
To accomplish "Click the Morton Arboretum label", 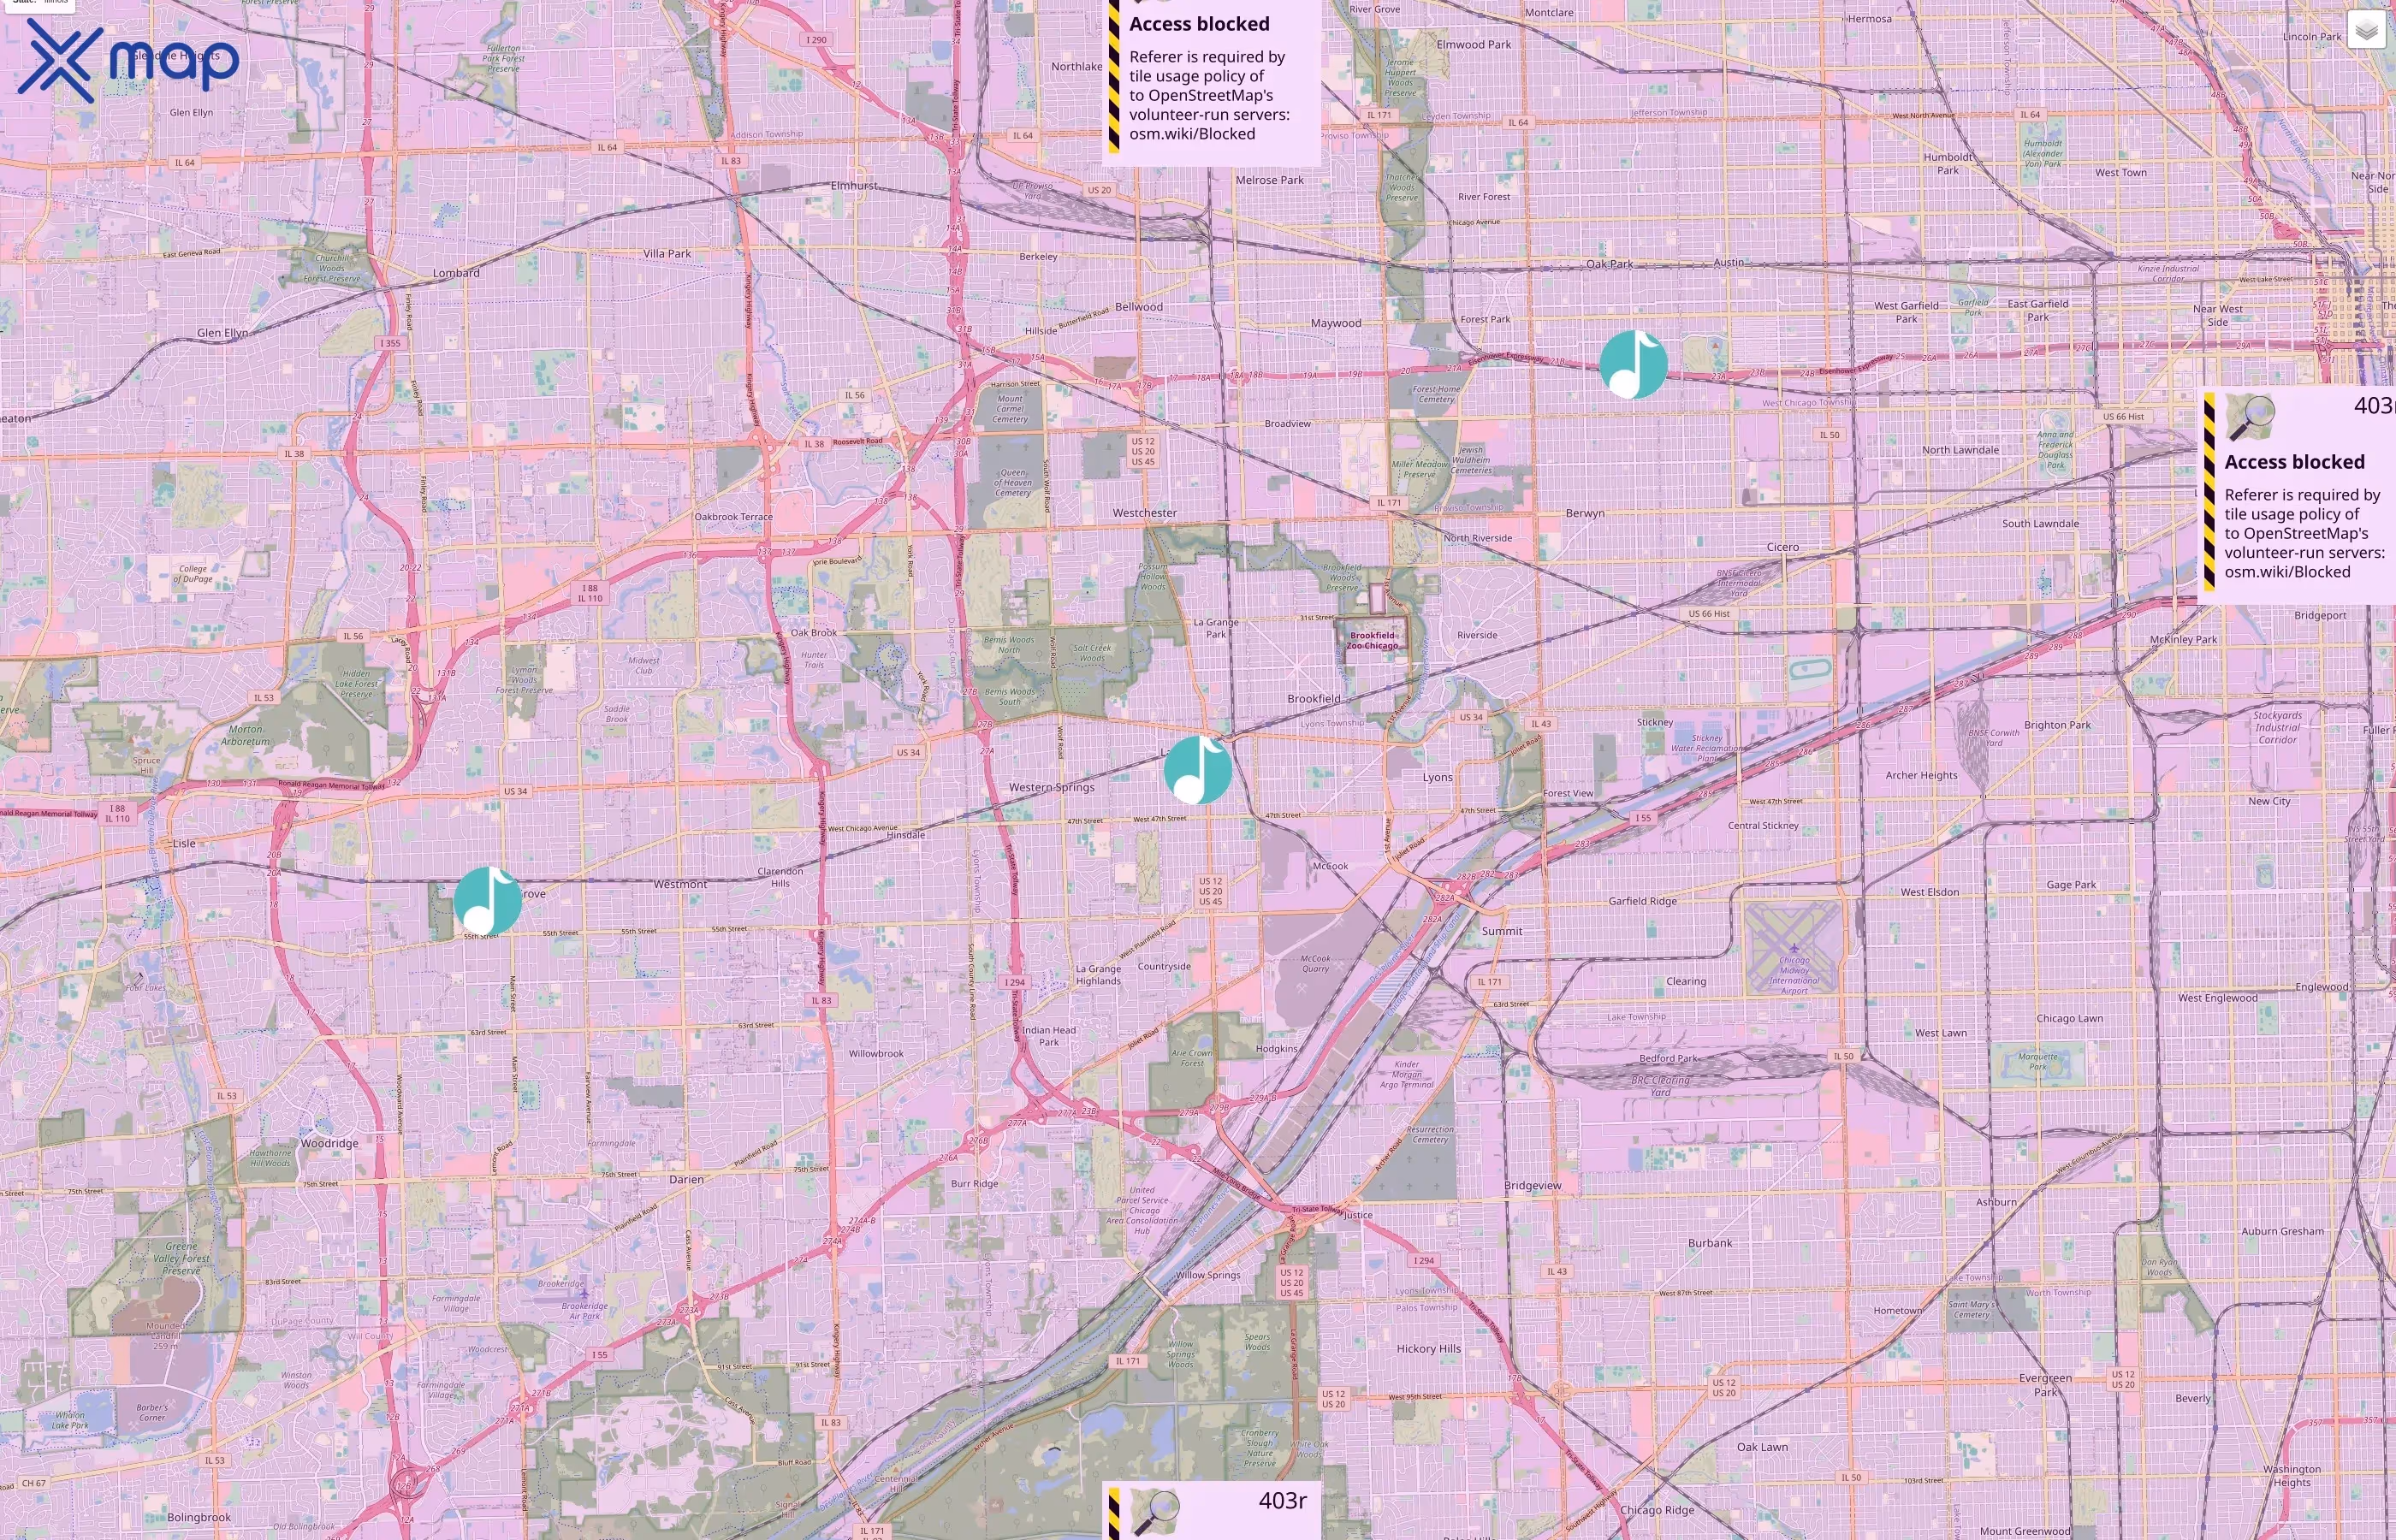I will pyautogui.click(x=245, y=735).
